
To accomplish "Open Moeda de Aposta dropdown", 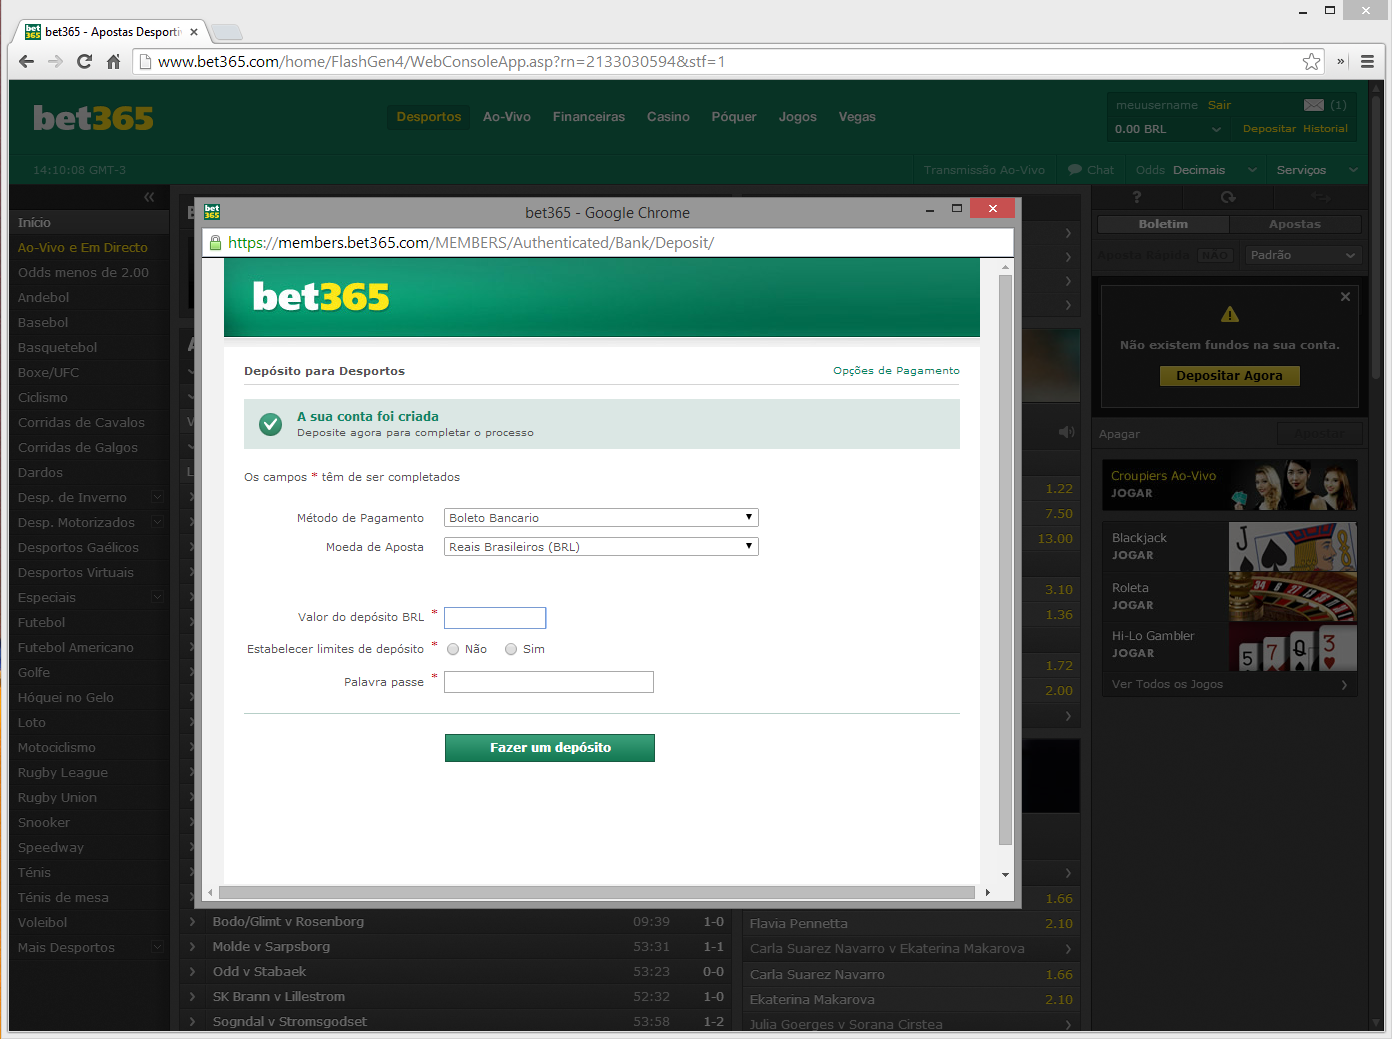I will tap(601, 547).
